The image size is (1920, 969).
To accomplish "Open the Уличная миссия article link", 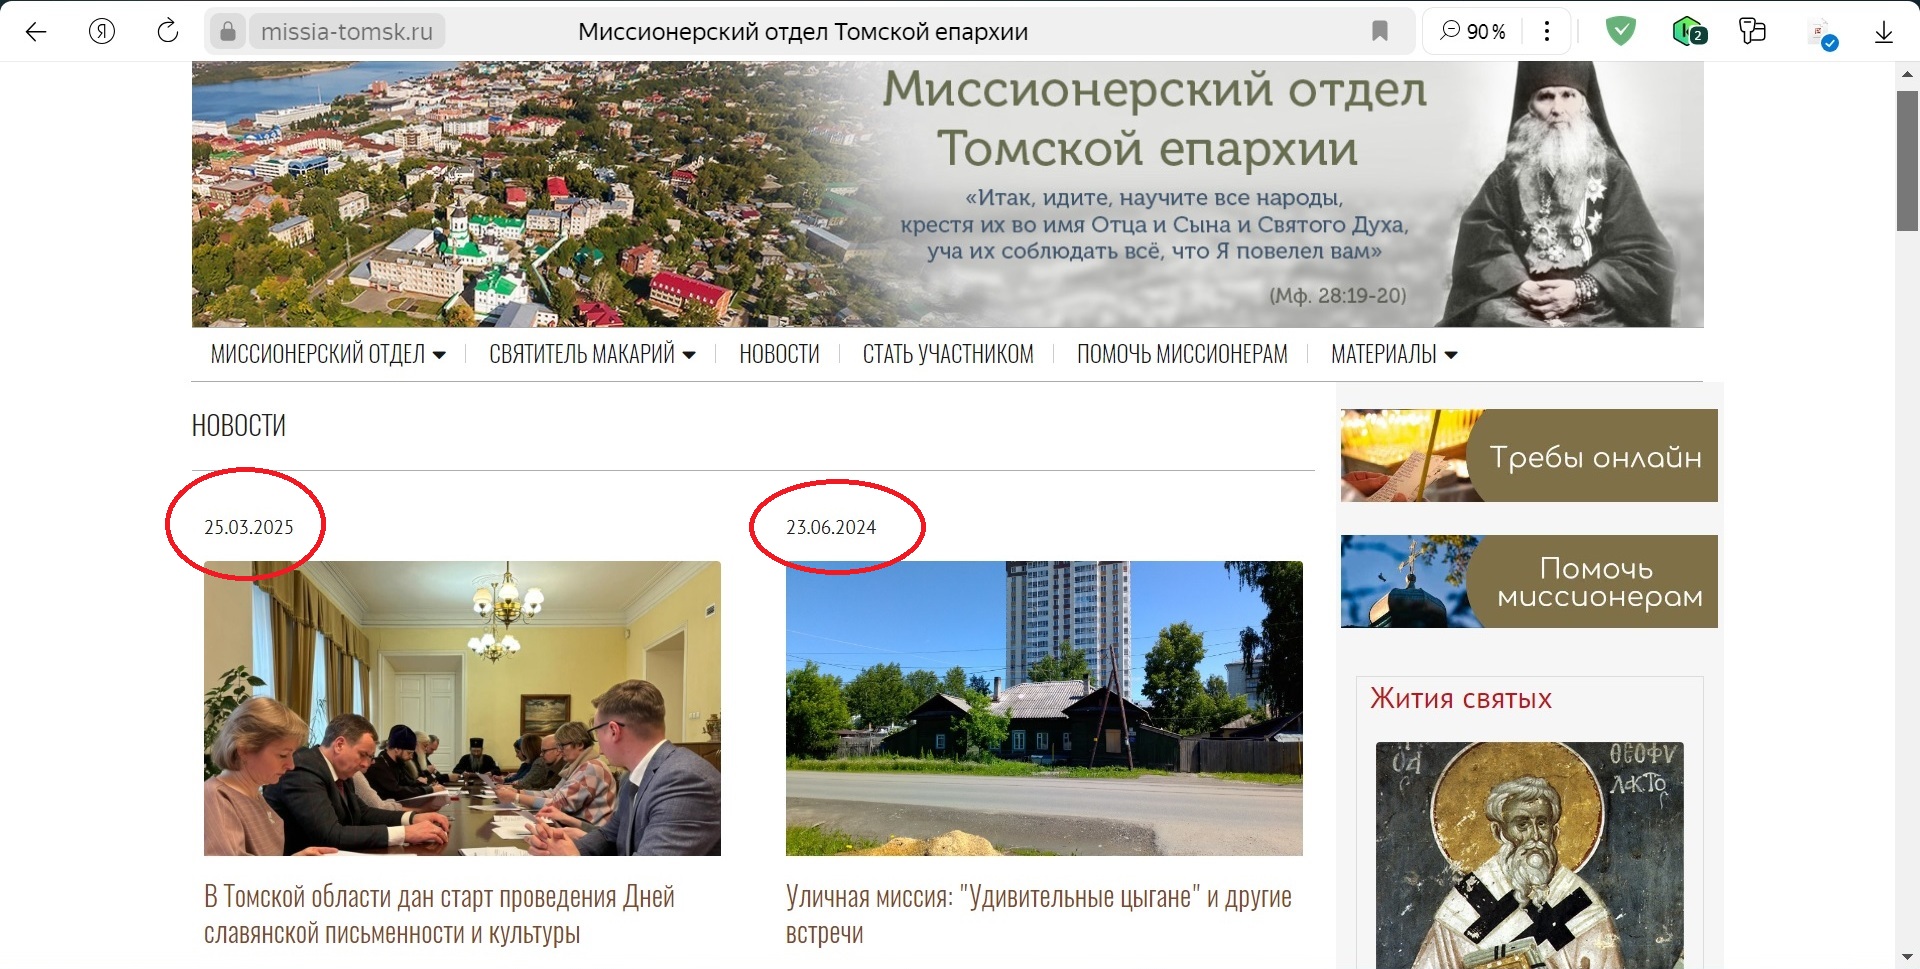I will click(1038, 914).
